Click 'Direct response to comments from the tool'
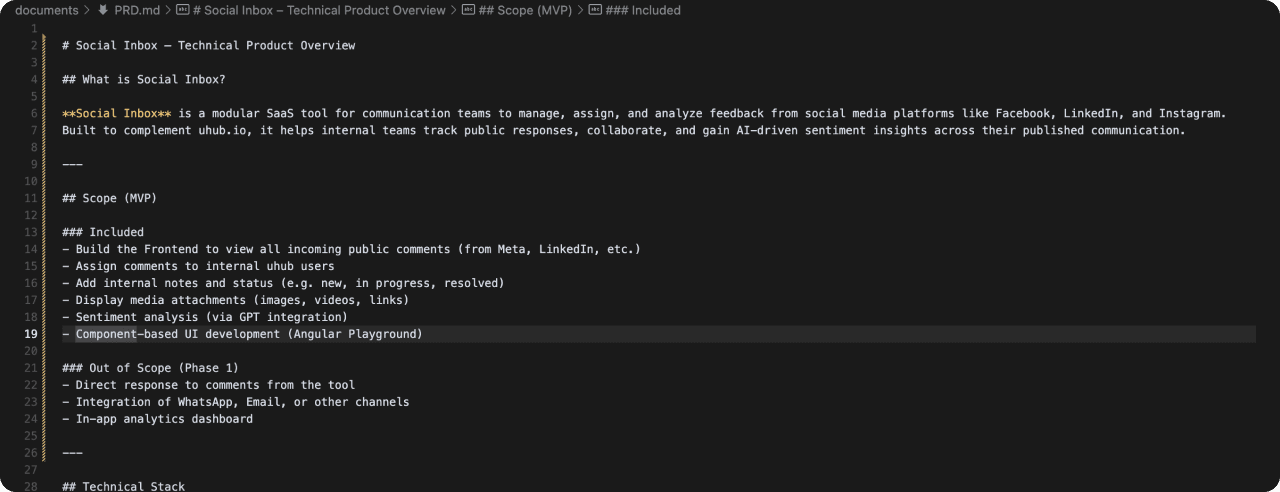This screenshot has width=1280, height=492. (x=208, y=385)
